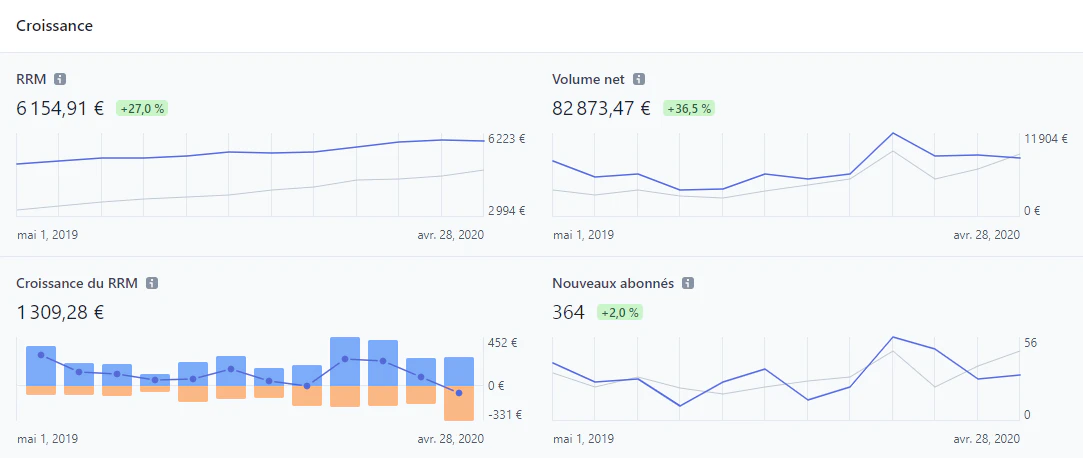Click the 11904 € axis label in Volume net chart
This screenshot has width=1083, height=458.
[x=1046, y=139]
